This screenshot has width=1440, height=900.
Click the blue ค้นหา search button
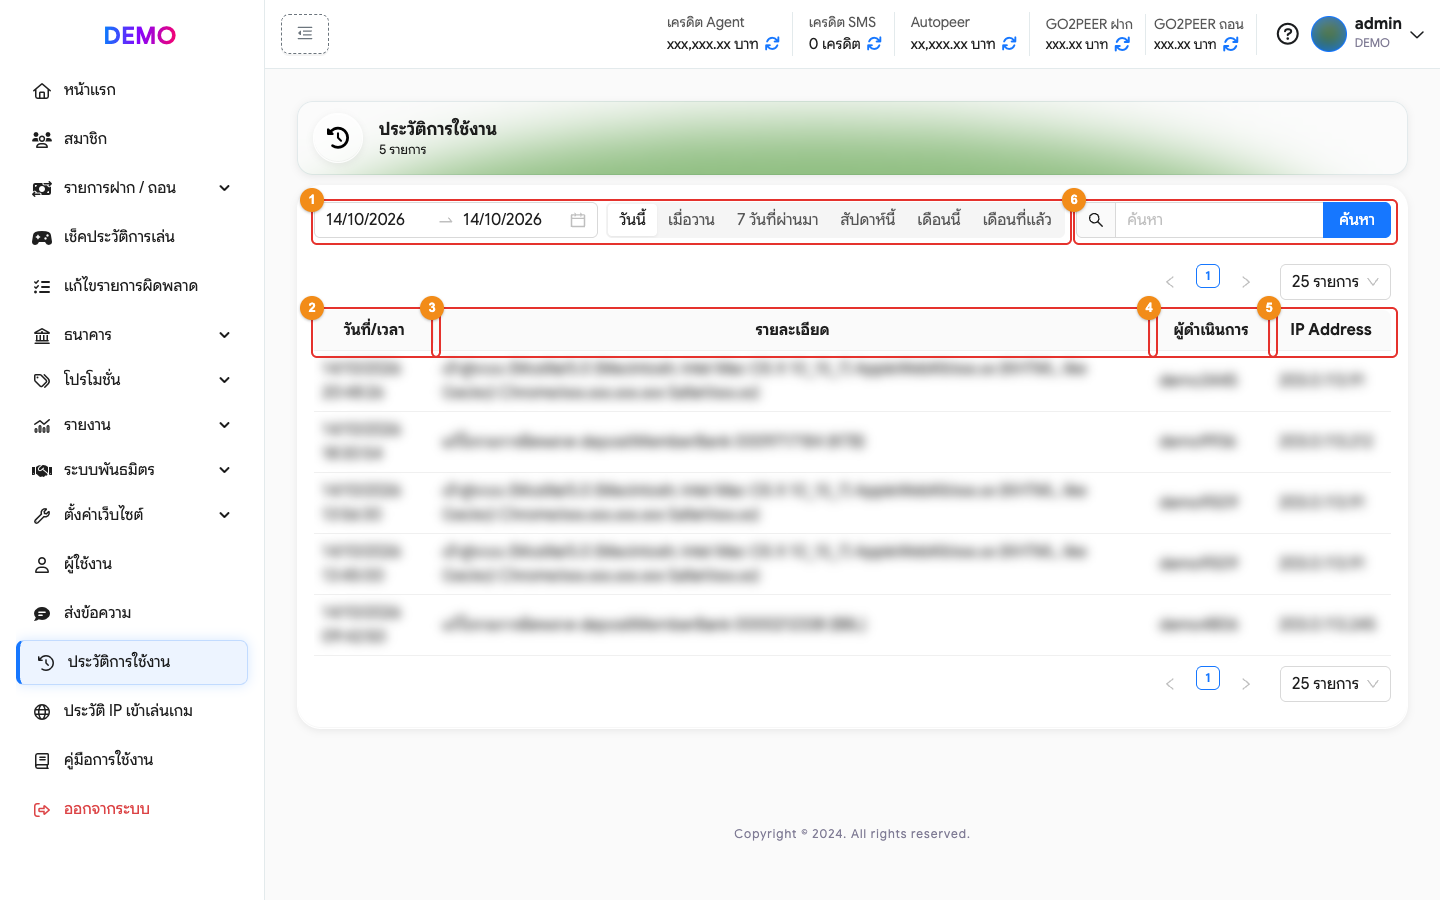pyautogui.click(x=1357, y=220)
